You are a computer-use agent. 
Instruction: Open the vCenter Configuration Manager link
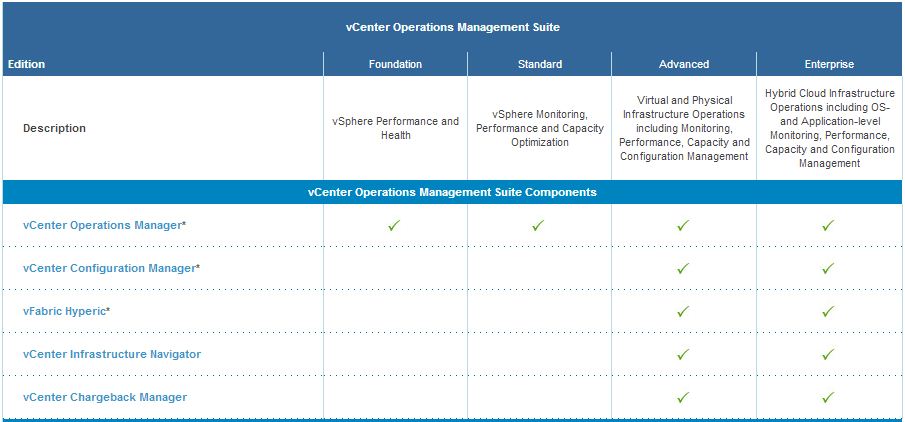108,268
